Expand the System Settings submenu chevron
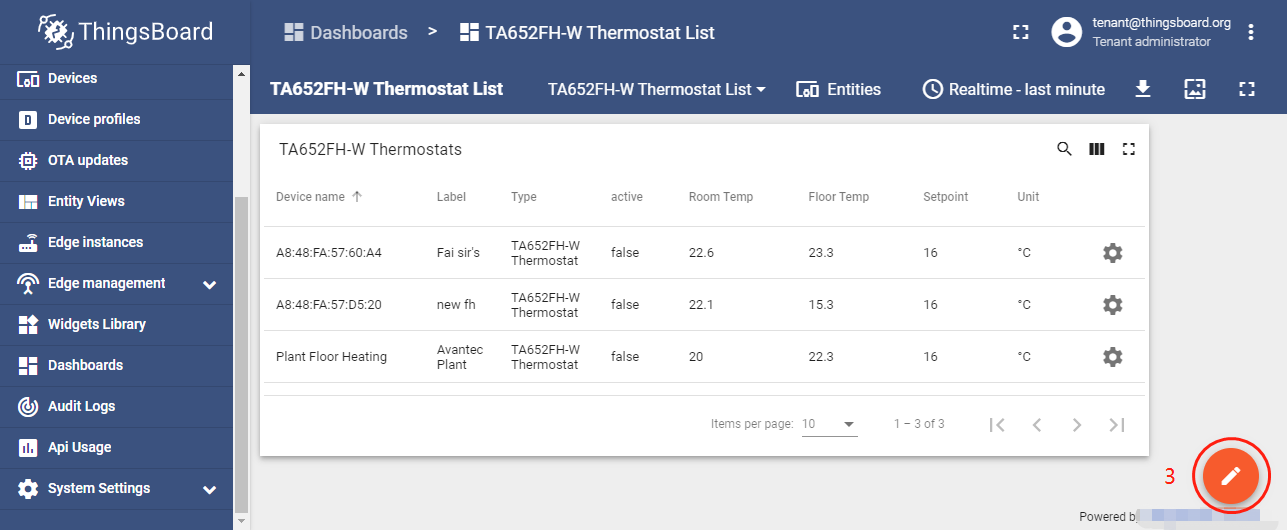 pyautogui.click(x=209, y=490)
